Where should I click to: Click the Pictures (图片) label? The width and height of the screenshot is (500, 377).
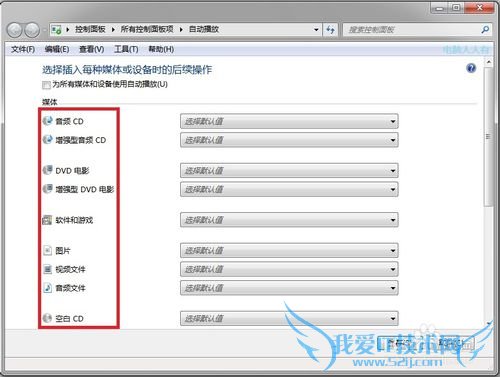coord(63,251)
